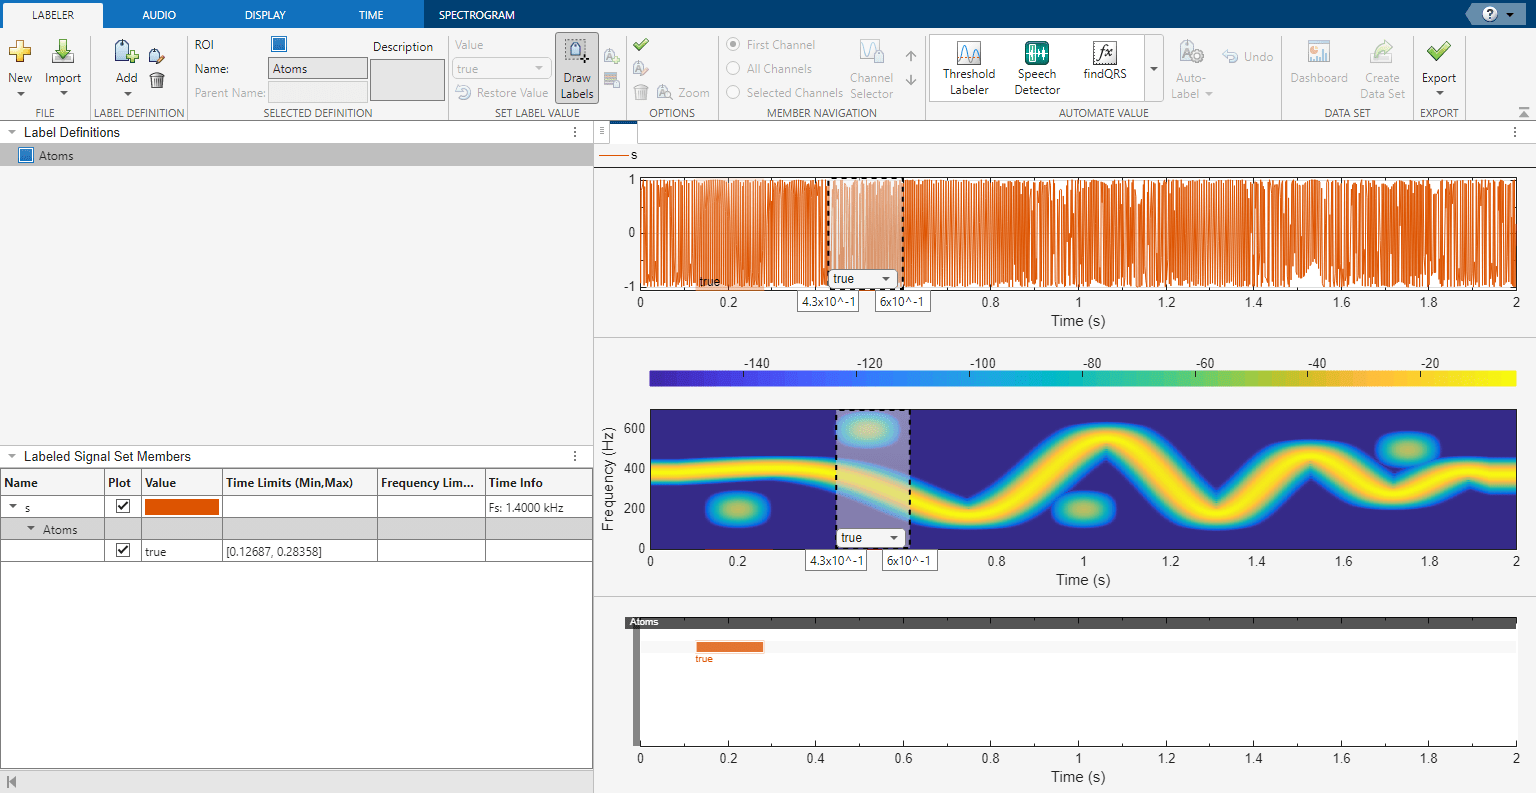Select the findQRS automation function

pyautogui.click(x=1104, y=54)
